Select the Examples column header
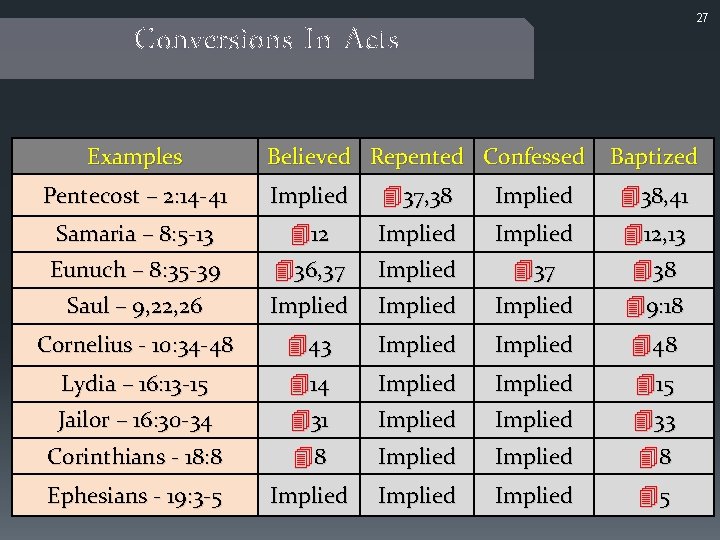 tap(135, 157)
